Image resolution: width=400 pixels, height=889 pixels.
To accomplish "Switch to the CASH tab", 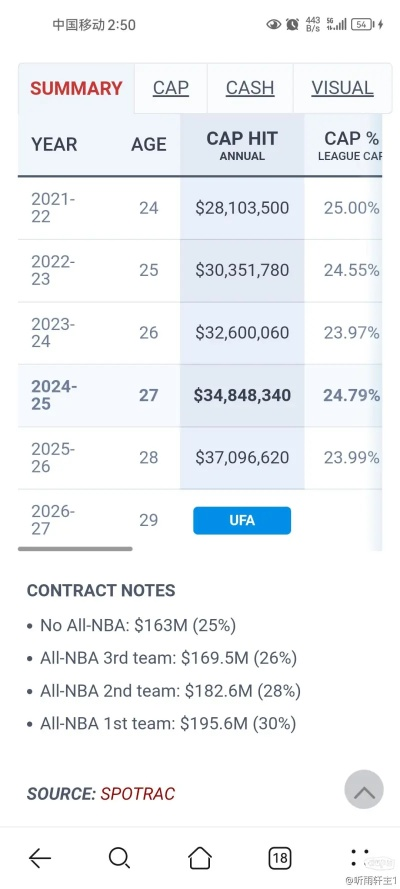I will pyautogui.click(x=250, y=88).
